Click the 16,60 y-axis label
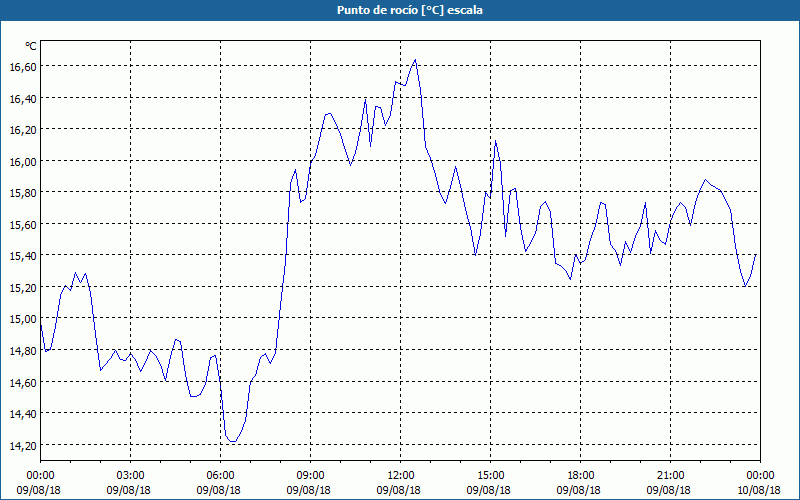 point(23,67)
